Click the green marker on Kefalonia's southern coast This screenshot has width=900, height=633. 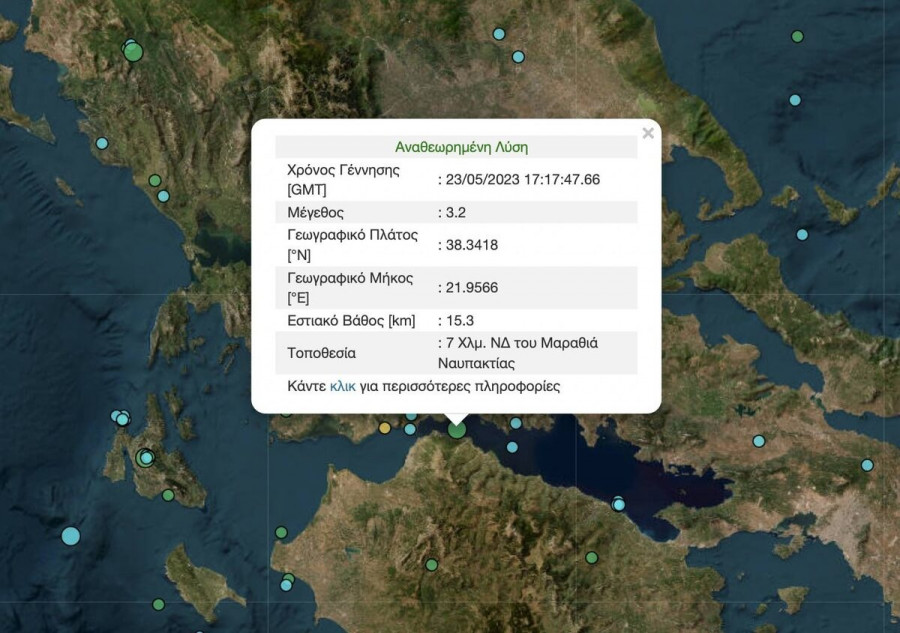click(168, 495)
